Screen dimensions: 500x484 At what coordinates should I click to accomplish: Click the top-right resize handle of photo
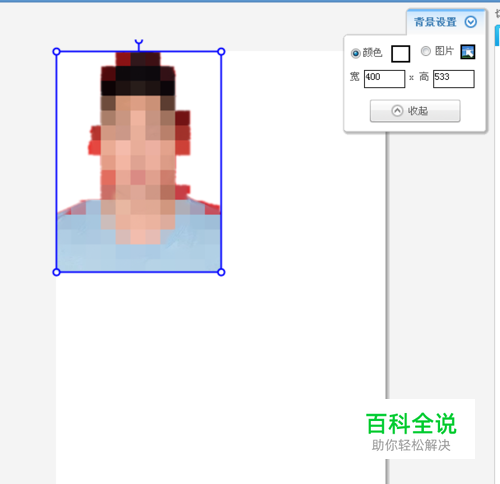[221, 52]
